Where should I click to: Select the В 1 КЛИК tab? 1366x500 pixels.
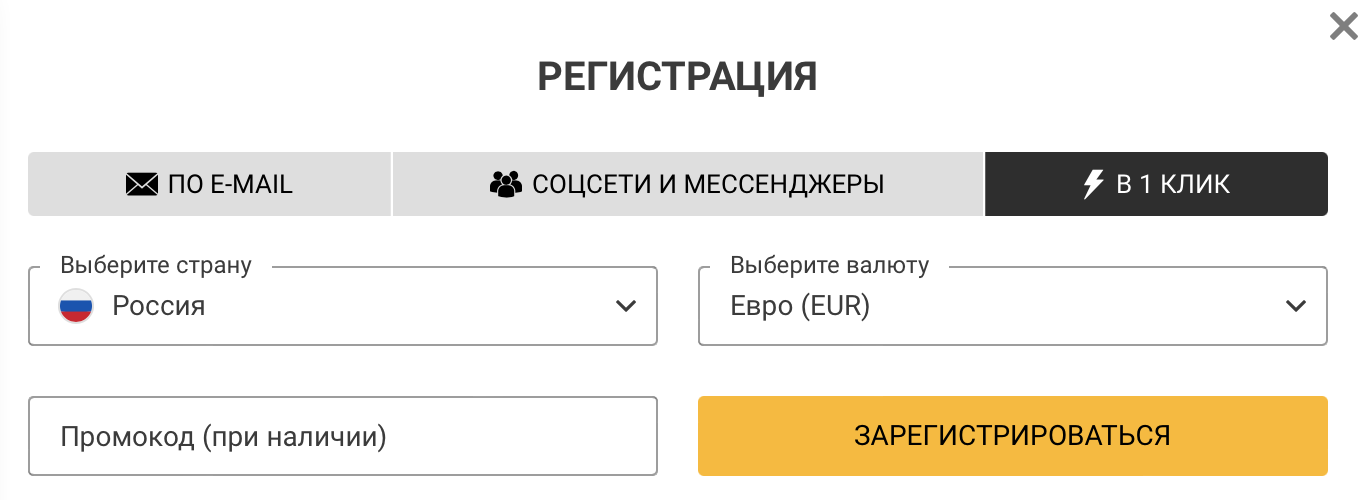(x=1156, y=185)
